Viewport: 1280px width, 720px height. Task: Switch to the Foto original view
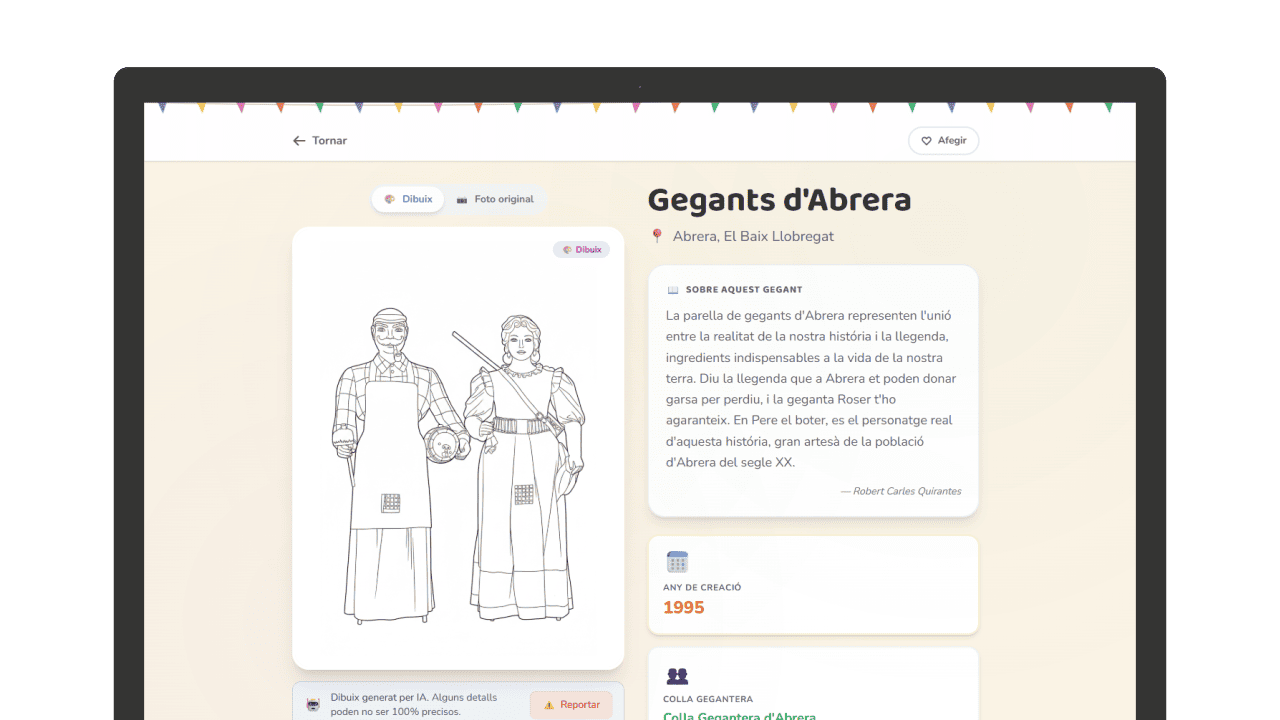495,199
